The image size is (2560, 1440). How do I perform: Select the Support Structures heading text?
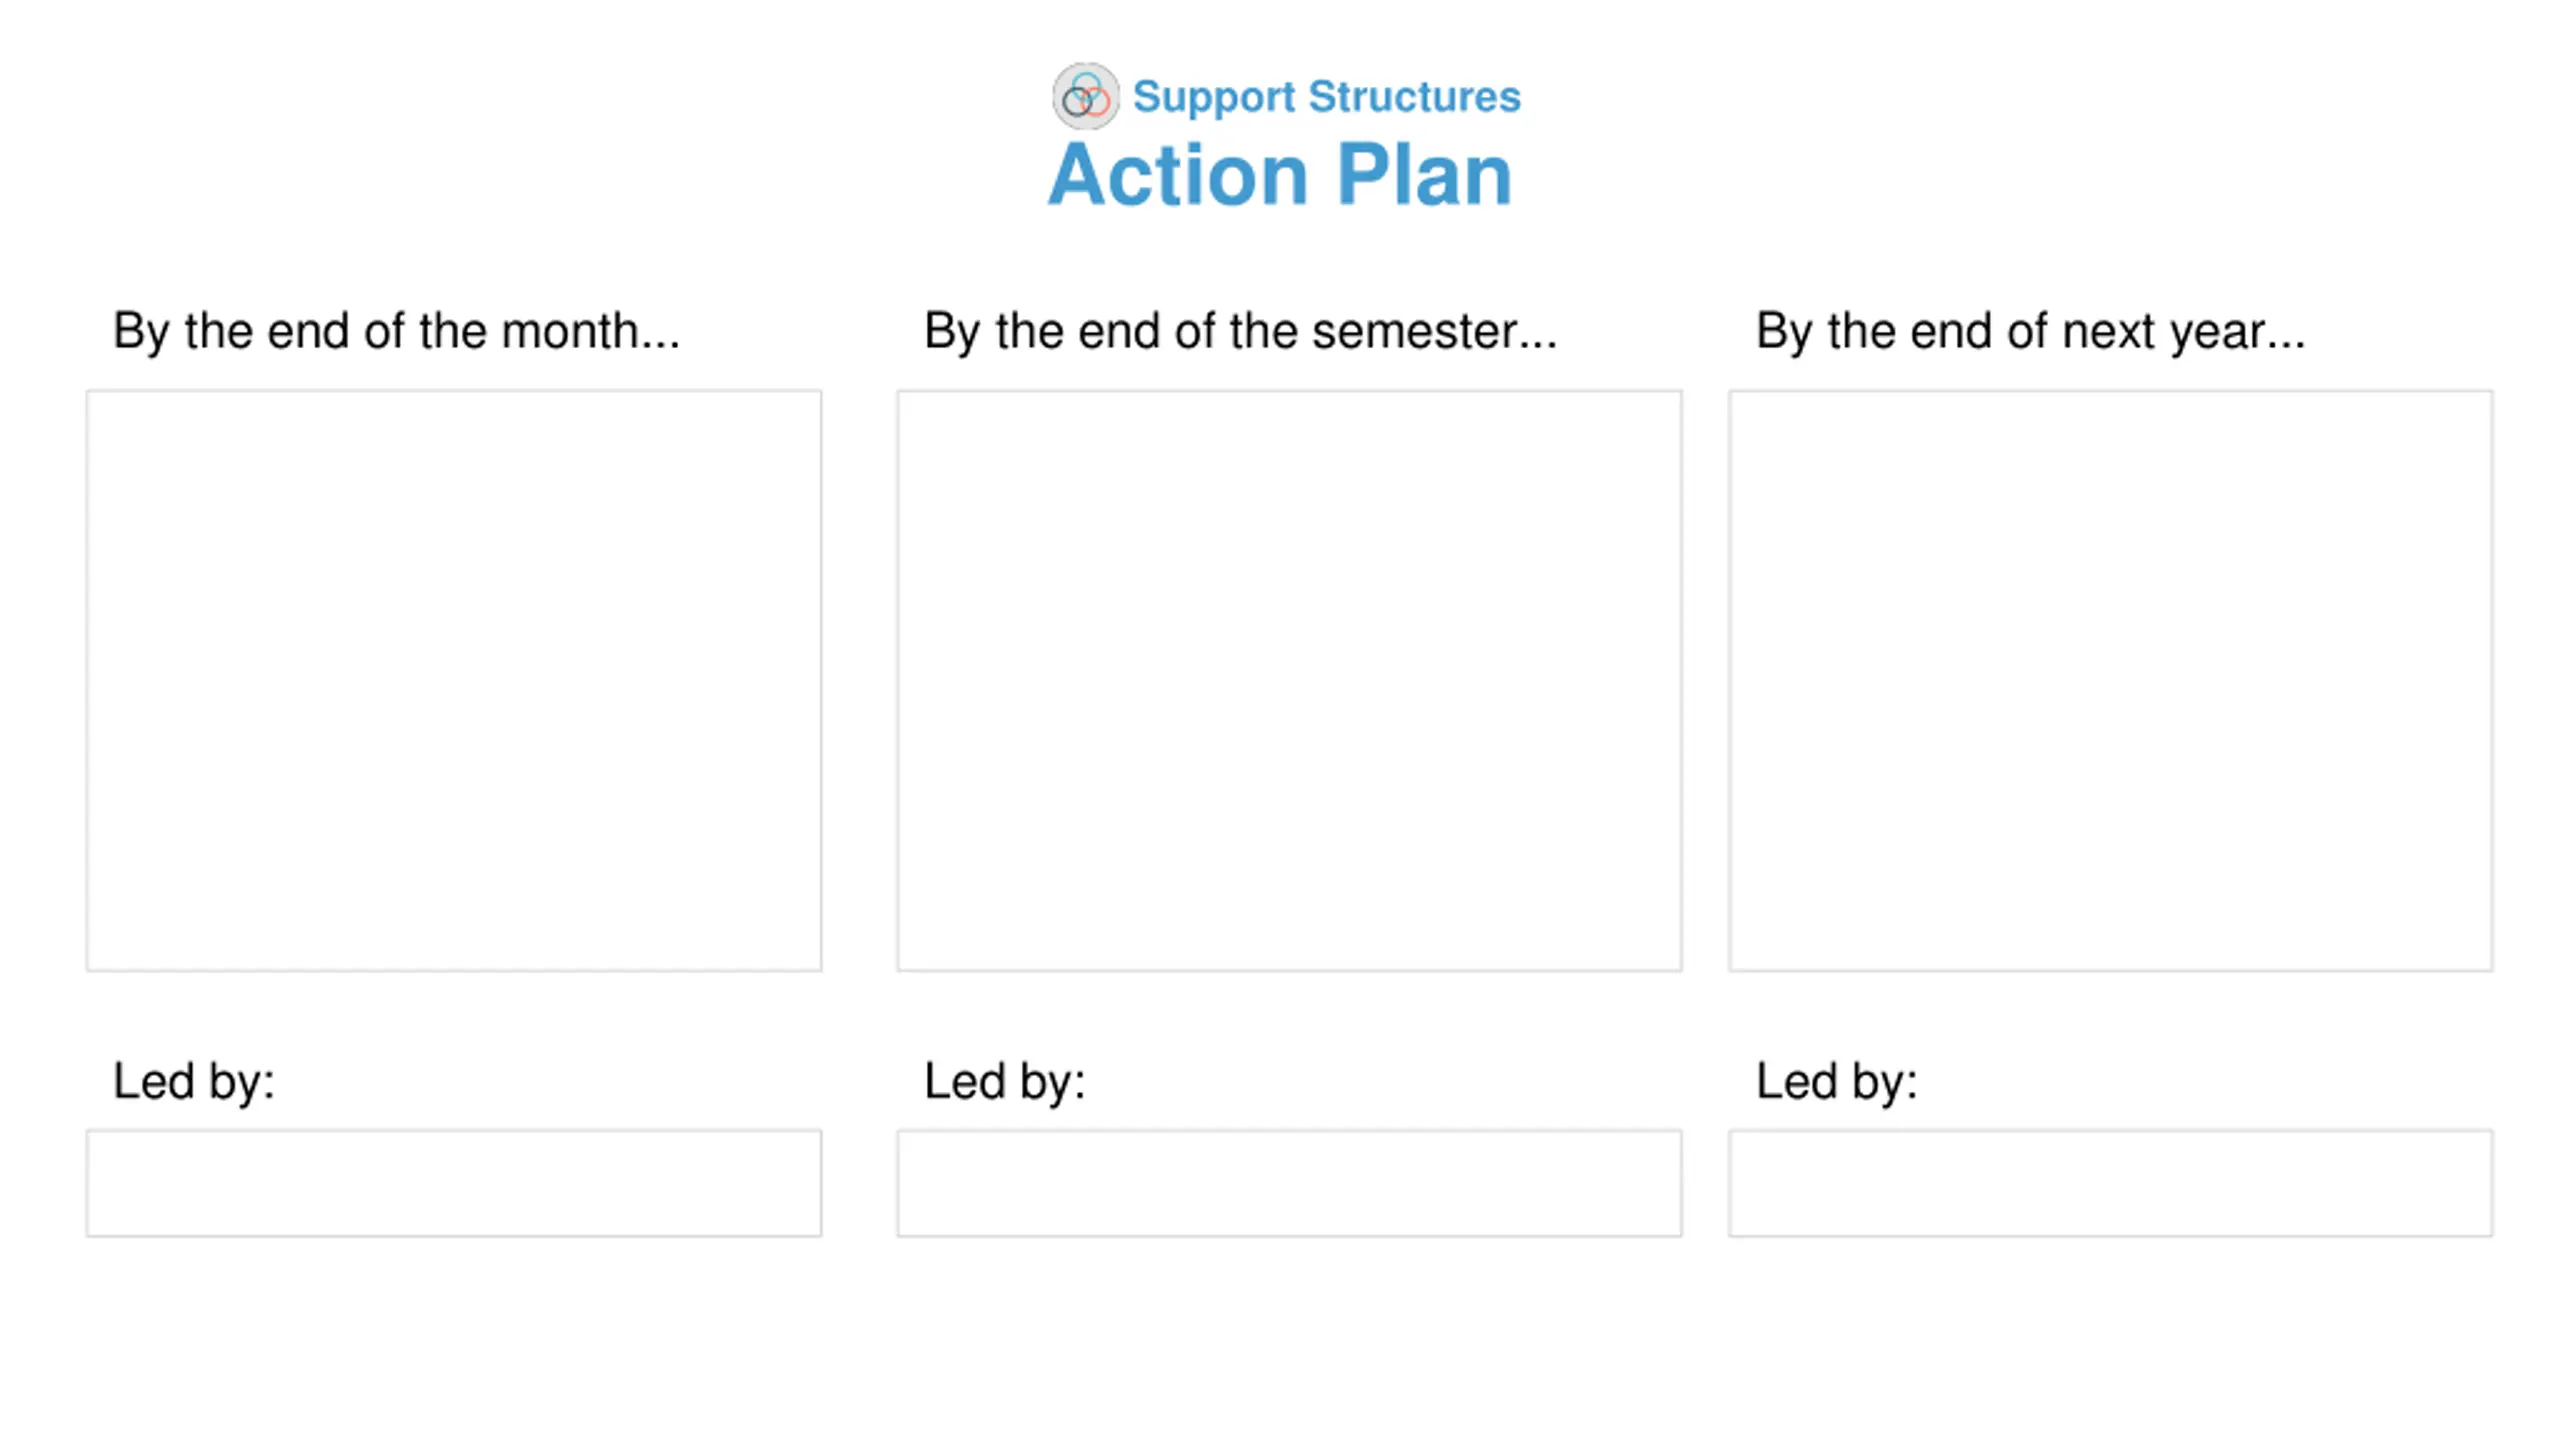click(x=1326, y=98)
